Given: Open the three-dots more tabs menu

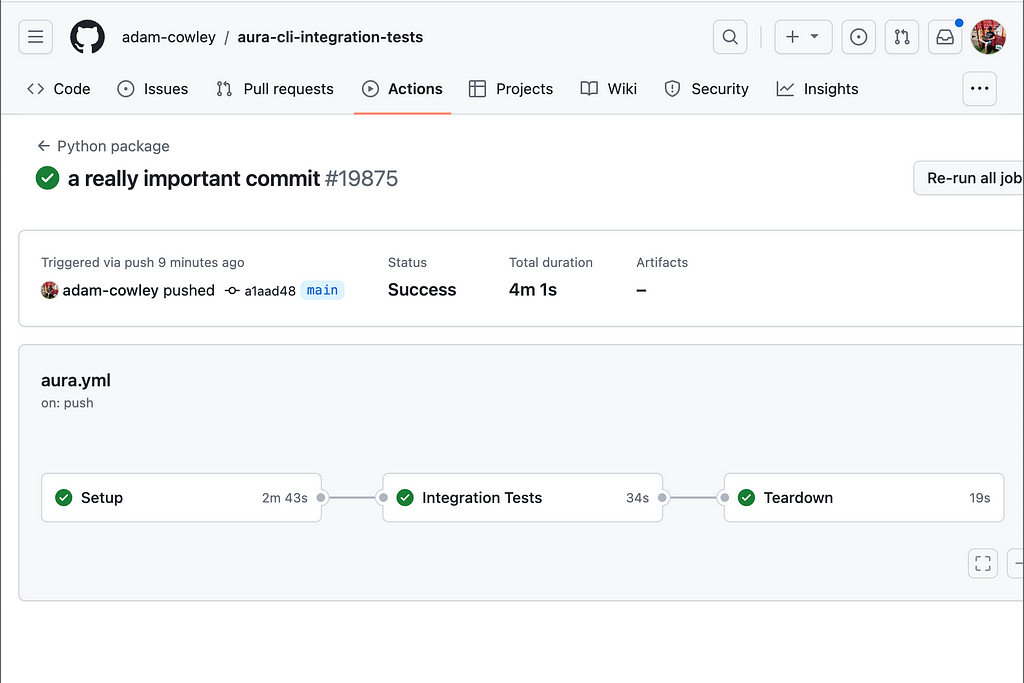Looking at the screenshot, I should (980, 89).
